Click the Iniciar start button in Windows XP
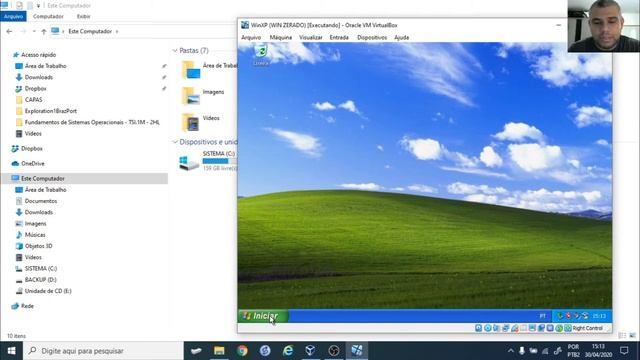 (x=264, y=316)
